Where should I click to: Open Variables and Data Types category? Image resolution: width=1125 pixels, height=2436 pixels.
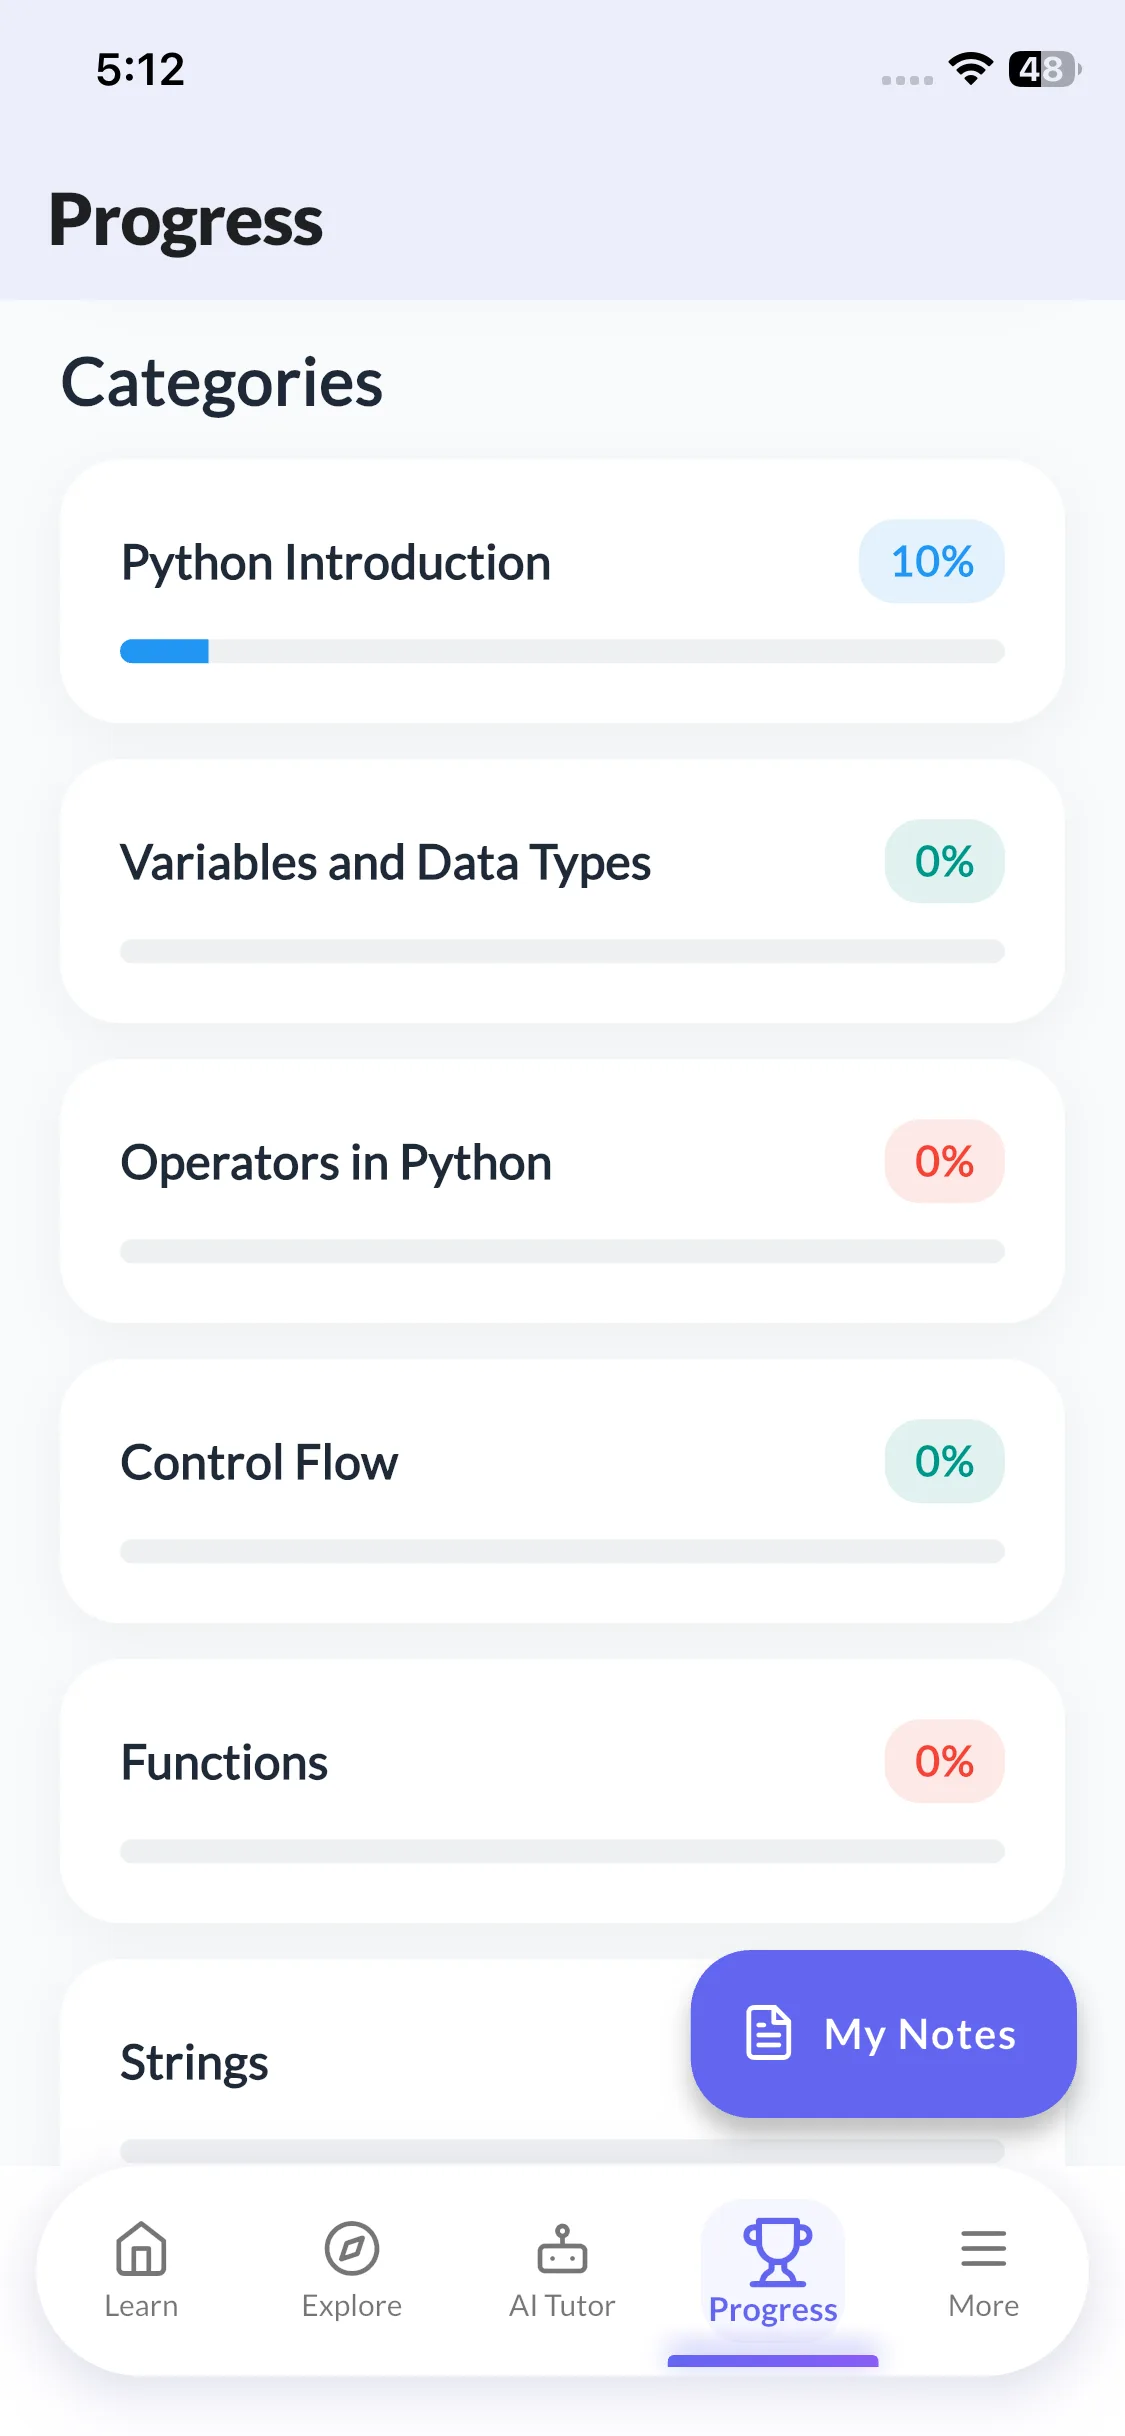tap(386, 863)
